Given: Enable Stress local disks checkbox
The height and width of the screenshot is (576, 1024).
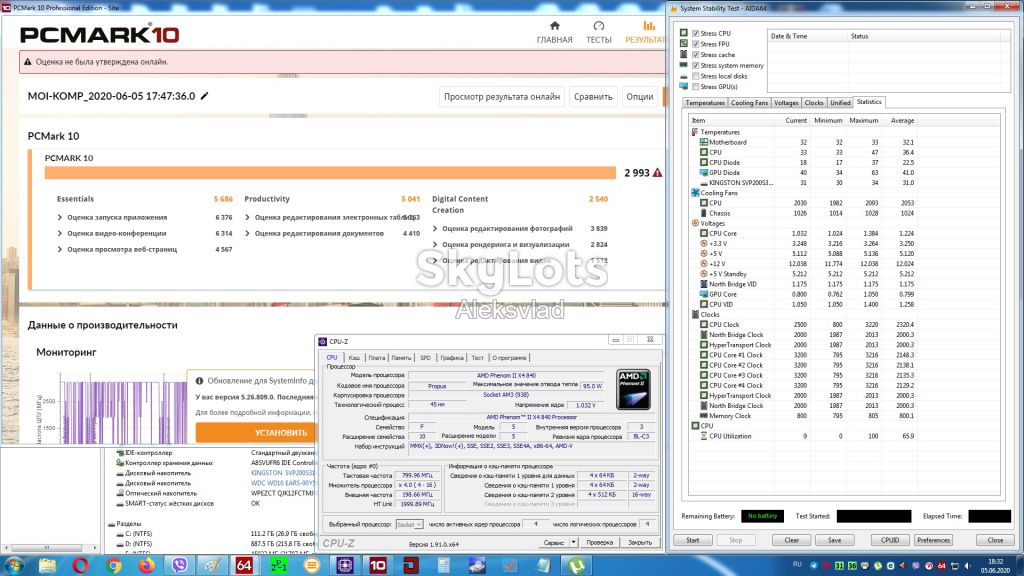Looking at the screenshot, I should tap(696, 76).
